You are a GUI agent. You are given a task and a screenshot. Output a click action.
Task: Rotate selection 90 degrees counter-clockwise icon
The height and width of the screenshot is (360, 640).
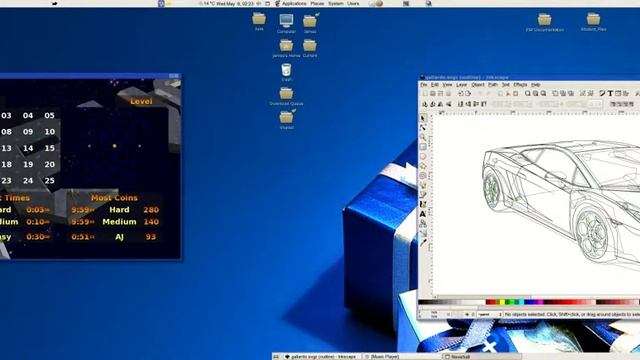[x=424, y=104]
